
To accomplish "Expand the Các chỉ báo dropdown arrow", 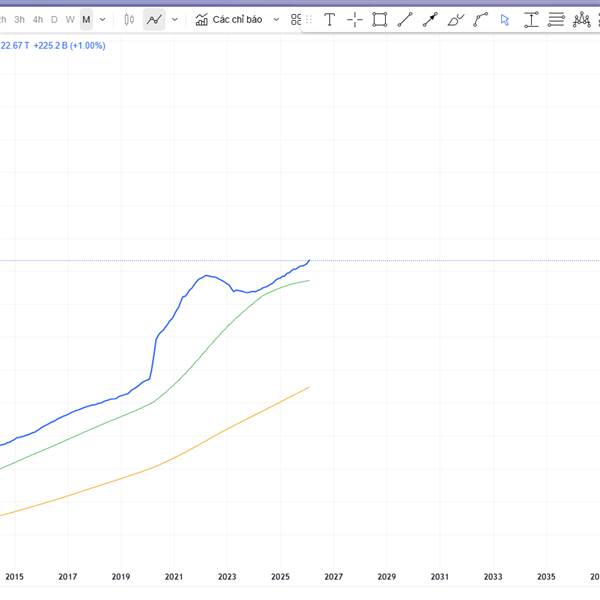I will point(276,19).
